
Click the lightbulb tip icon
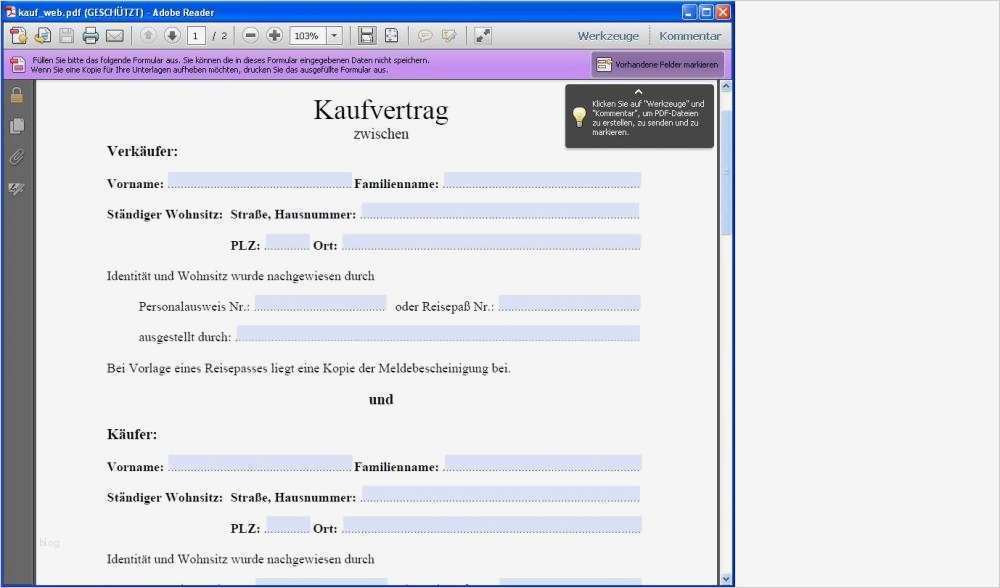pos(579,116)
